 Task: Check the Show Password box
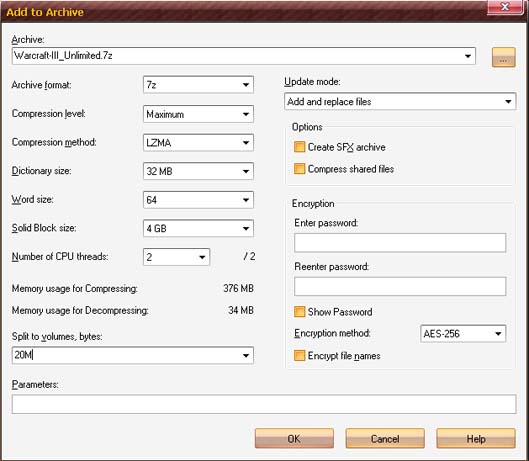click(x=299, y=311)
